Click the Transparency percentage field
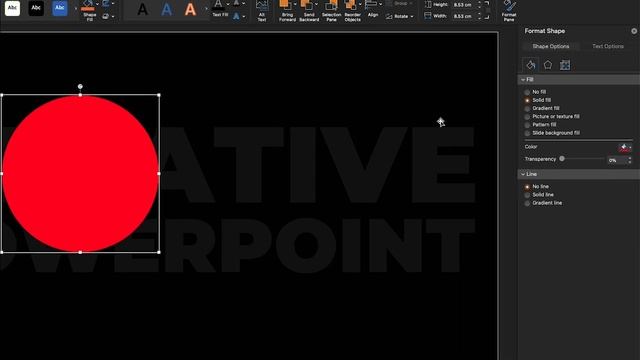640x360 pixels. click(x=616, y=160)
